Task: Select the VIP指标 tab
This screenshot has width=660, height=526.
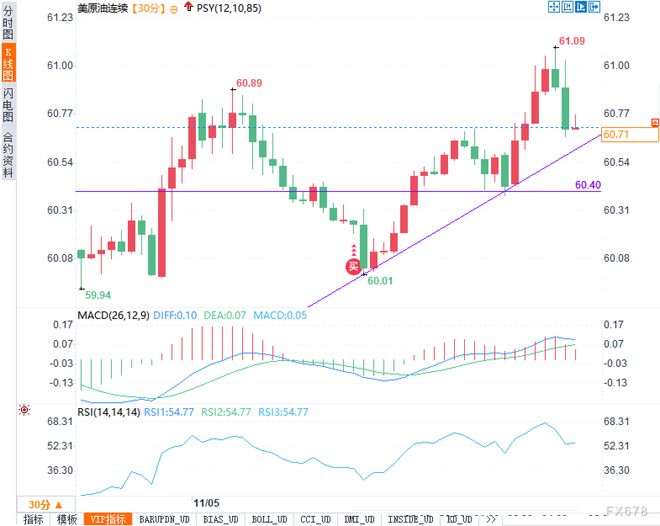Action: tap(108, 519)
